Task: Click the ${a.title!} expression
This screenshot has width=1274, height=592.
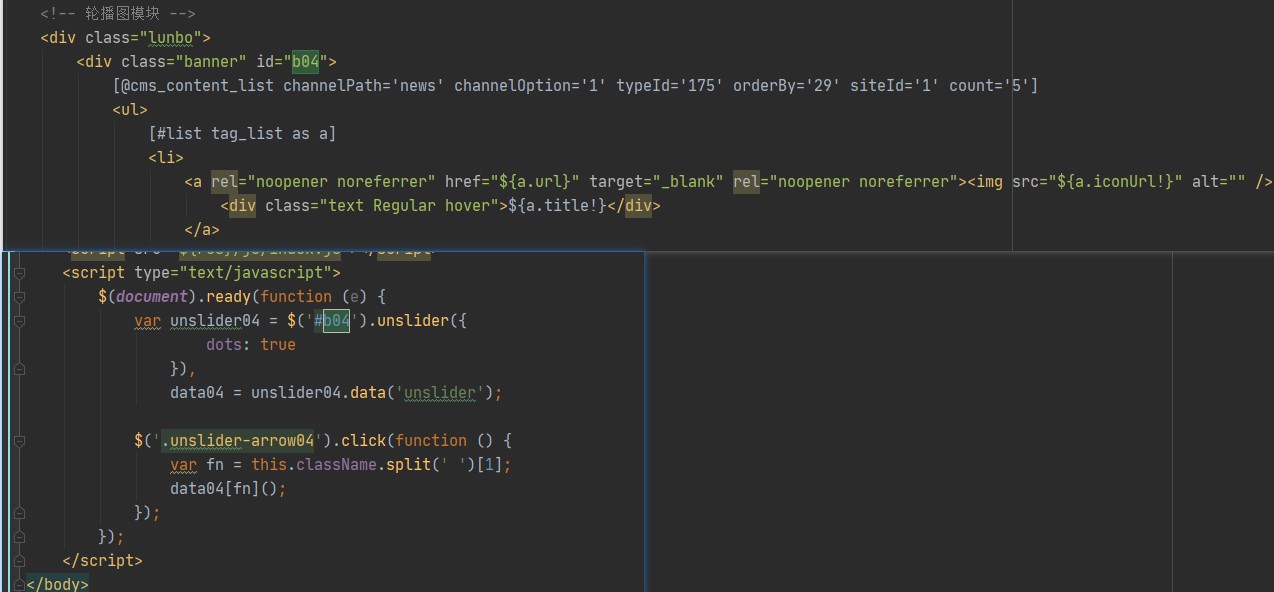Action: [558, 206]
